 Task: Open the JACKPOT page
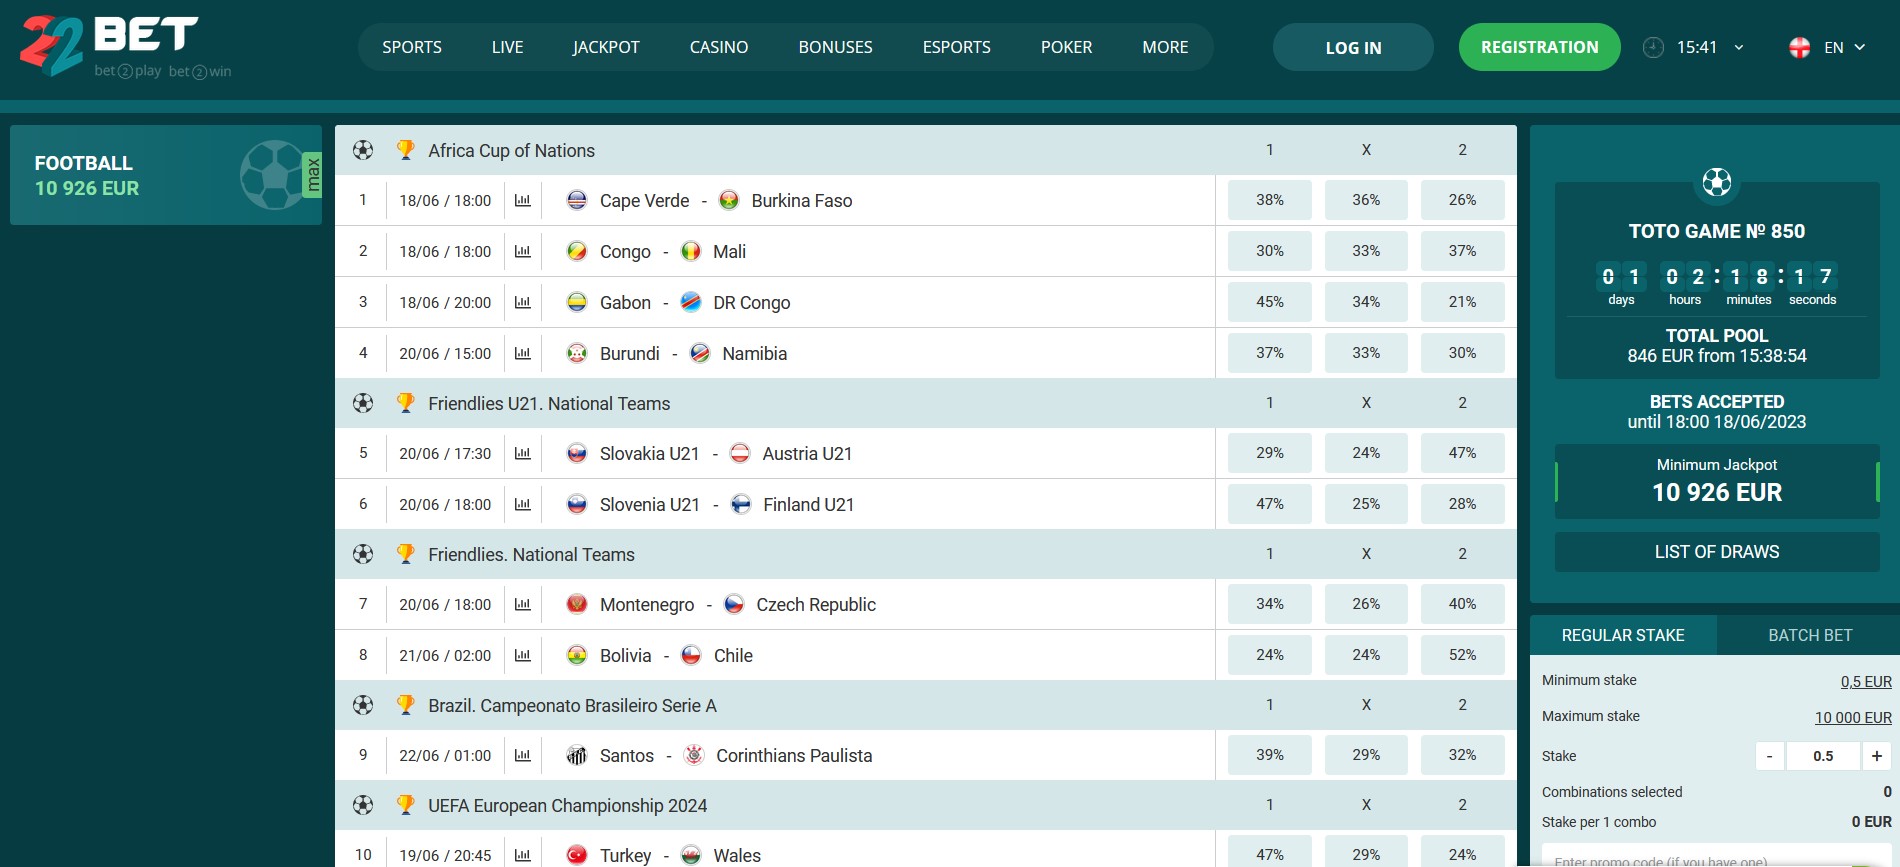606,47
